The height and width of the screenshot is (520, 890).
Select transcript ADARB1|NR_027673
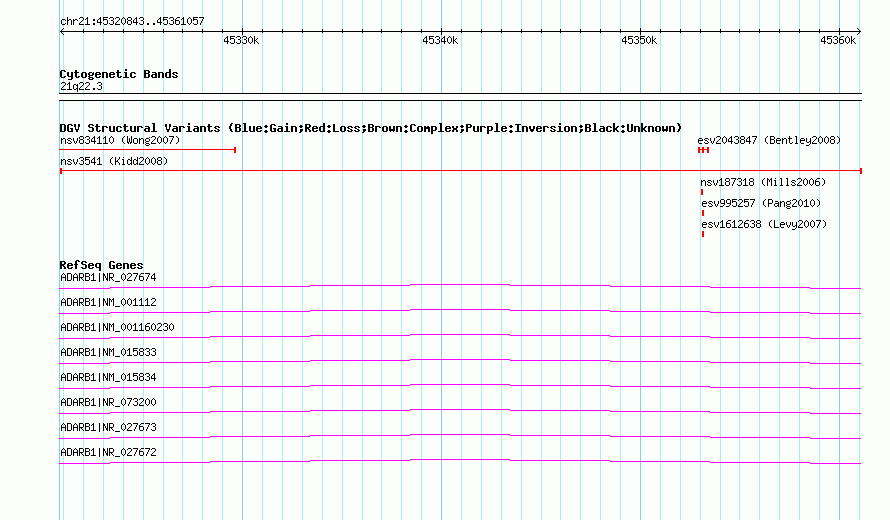108,427
